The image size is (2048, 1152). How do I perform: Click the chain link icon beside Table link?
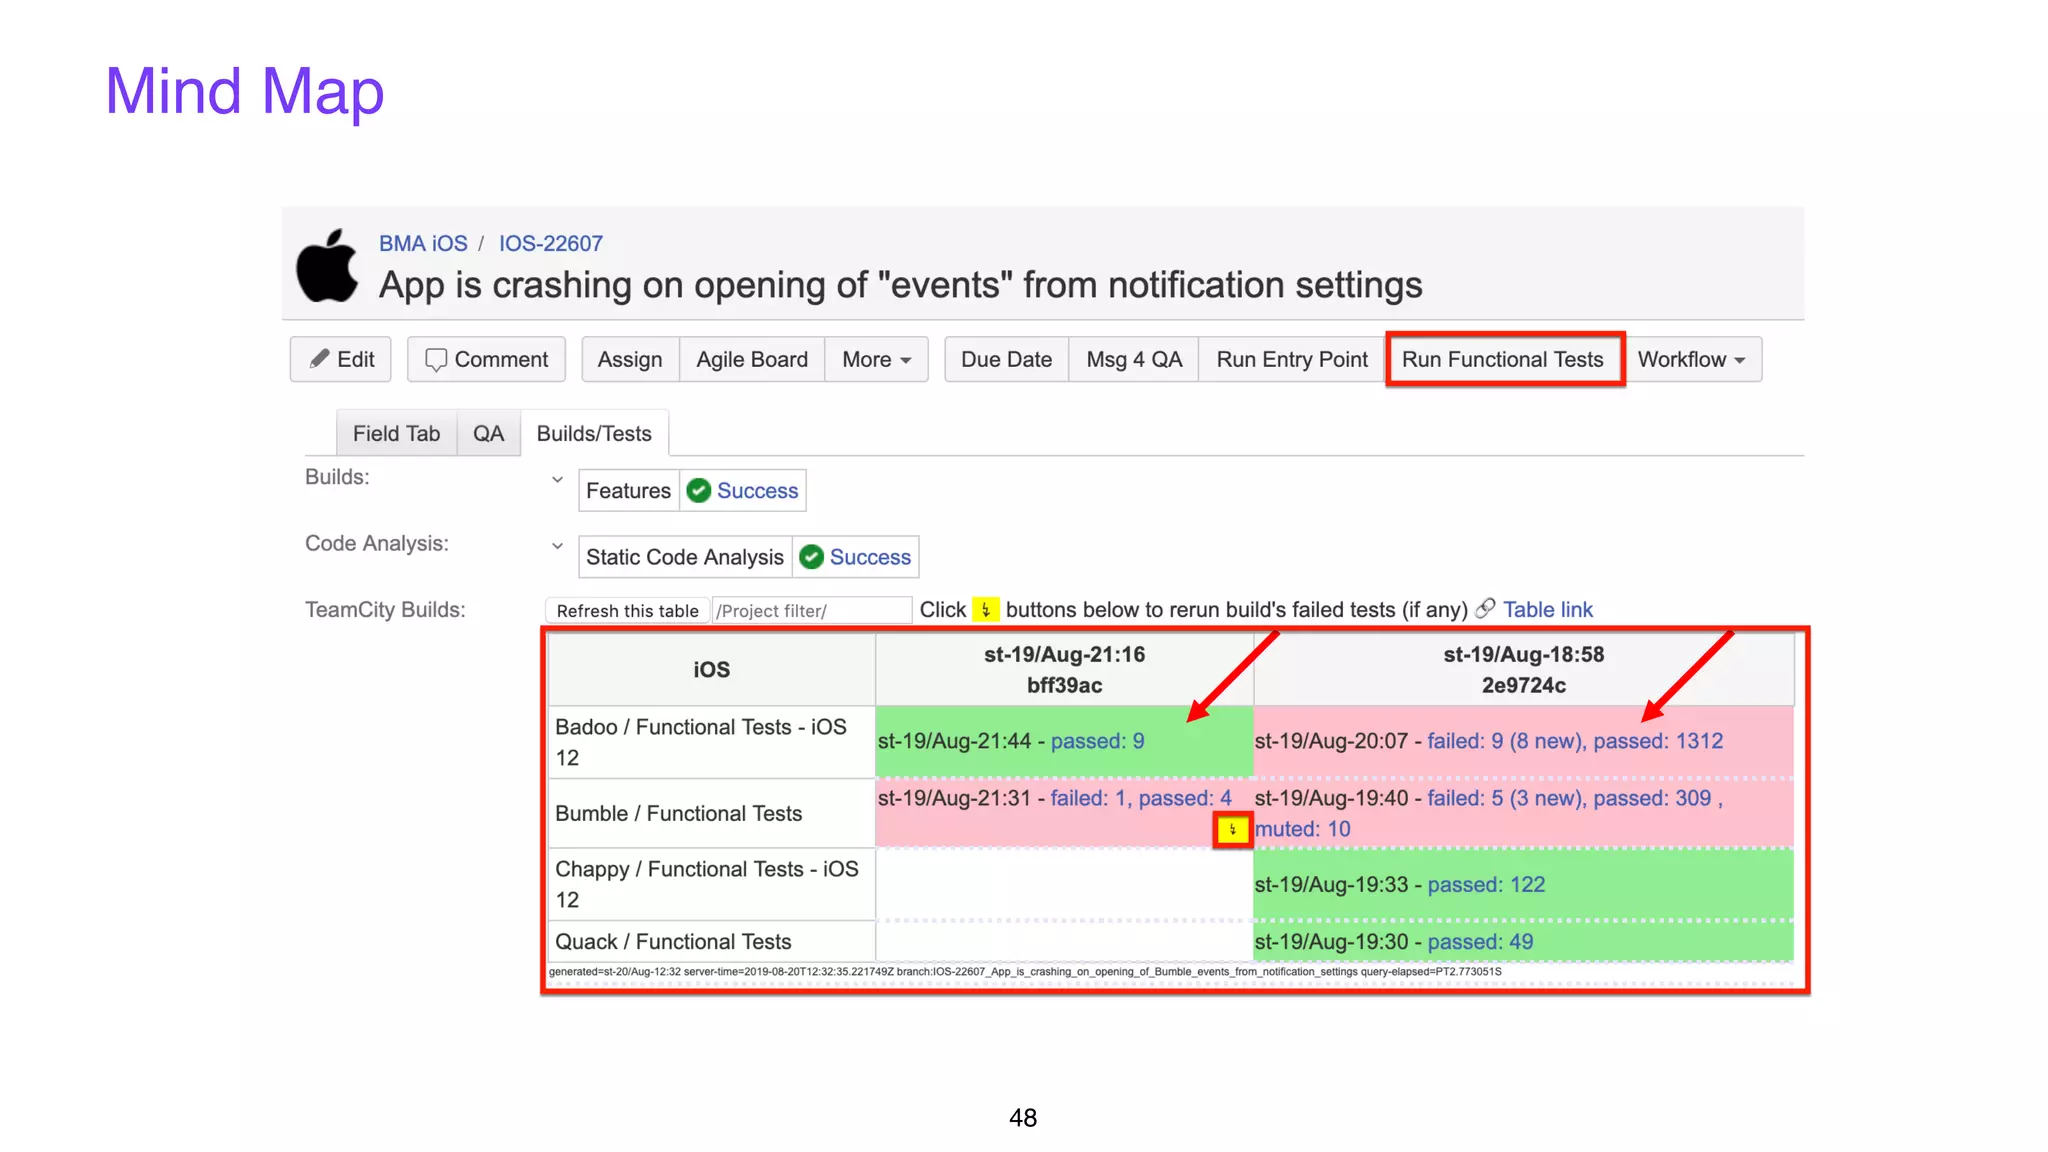(1486, 609)
